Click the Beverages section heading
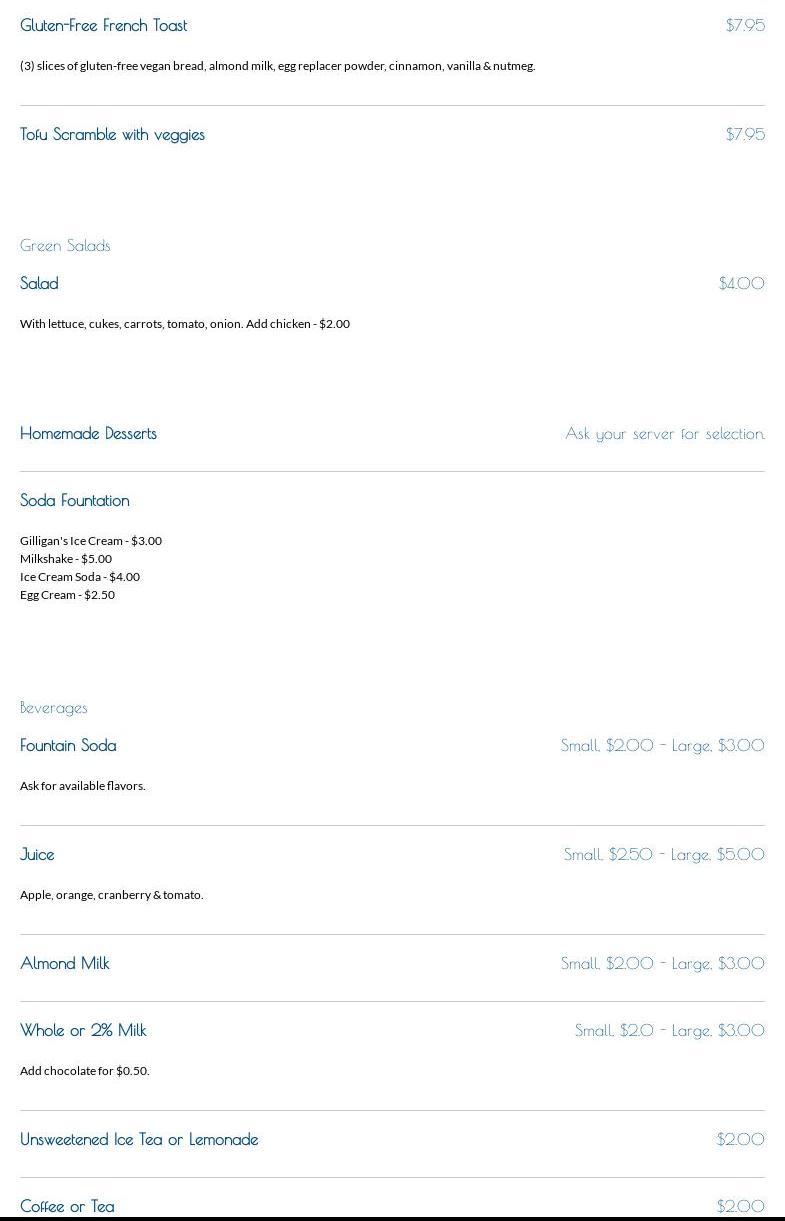The image size is (785, 1221). click(x=54, y=708)
